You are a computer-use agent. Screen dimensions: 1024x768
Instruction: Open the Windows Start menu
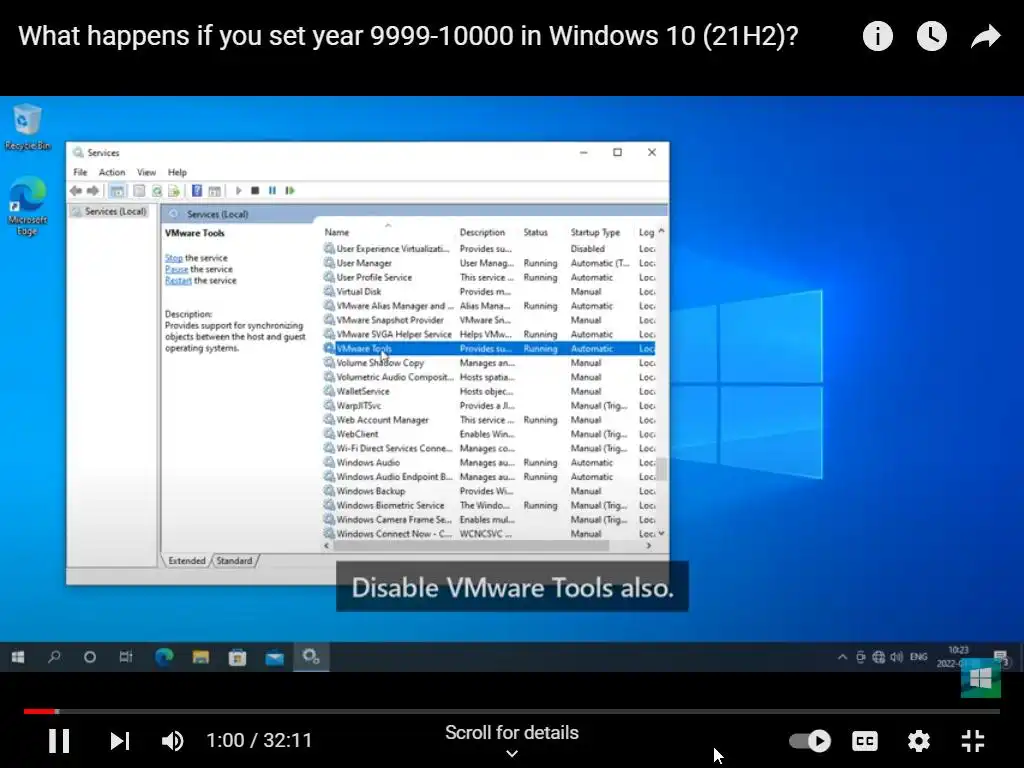[x=18, y=657]
